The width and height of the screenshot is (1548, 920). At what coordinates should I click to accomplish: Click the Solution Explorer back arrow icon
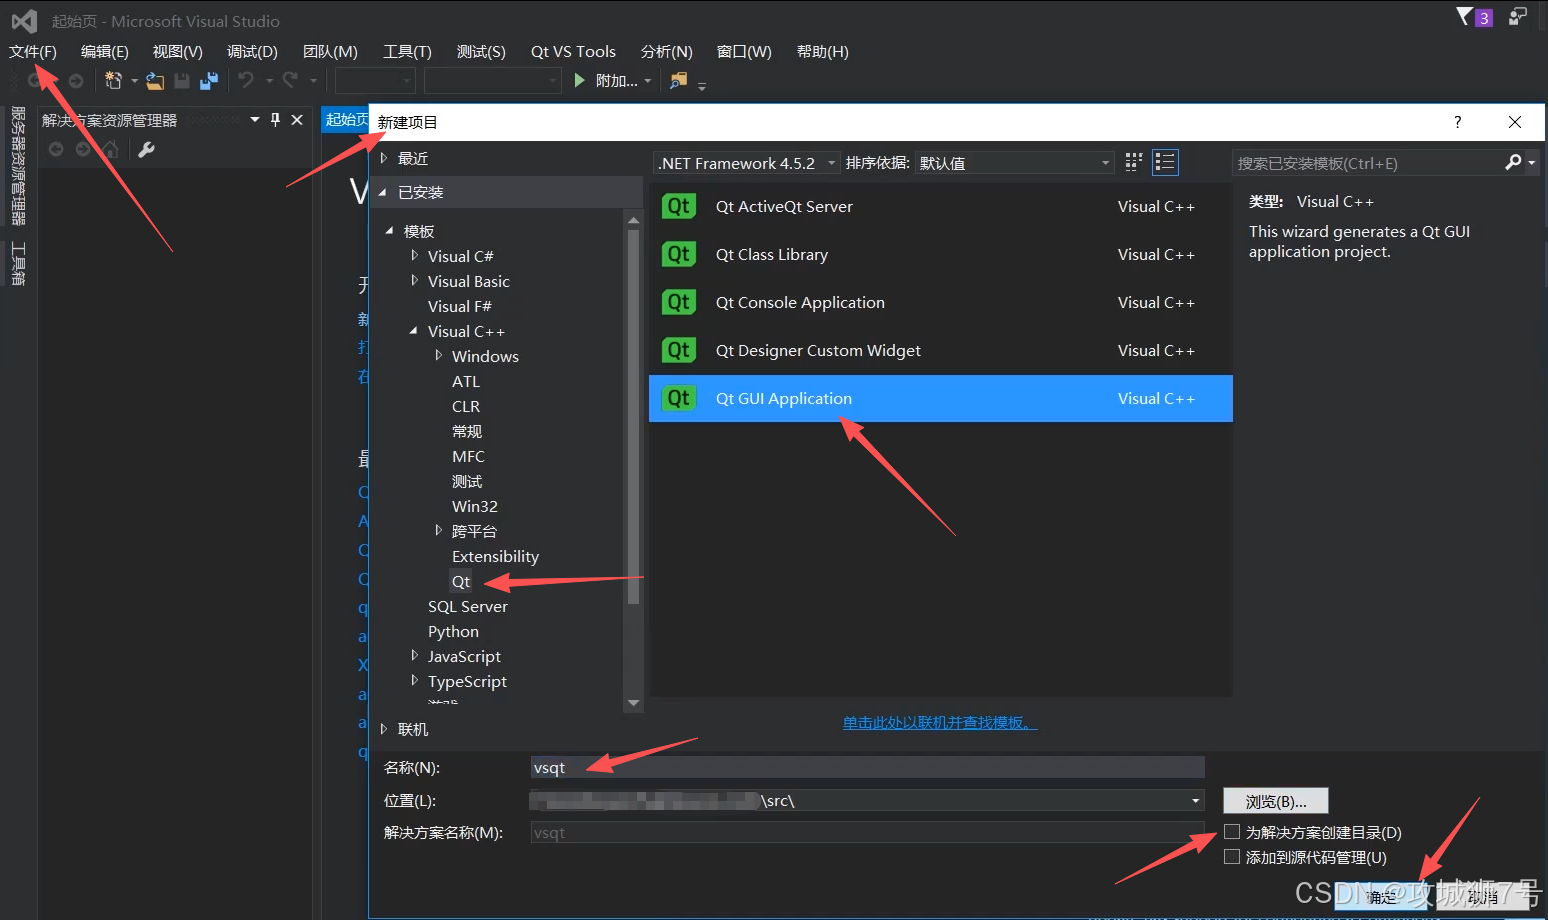tap(56, 150)
